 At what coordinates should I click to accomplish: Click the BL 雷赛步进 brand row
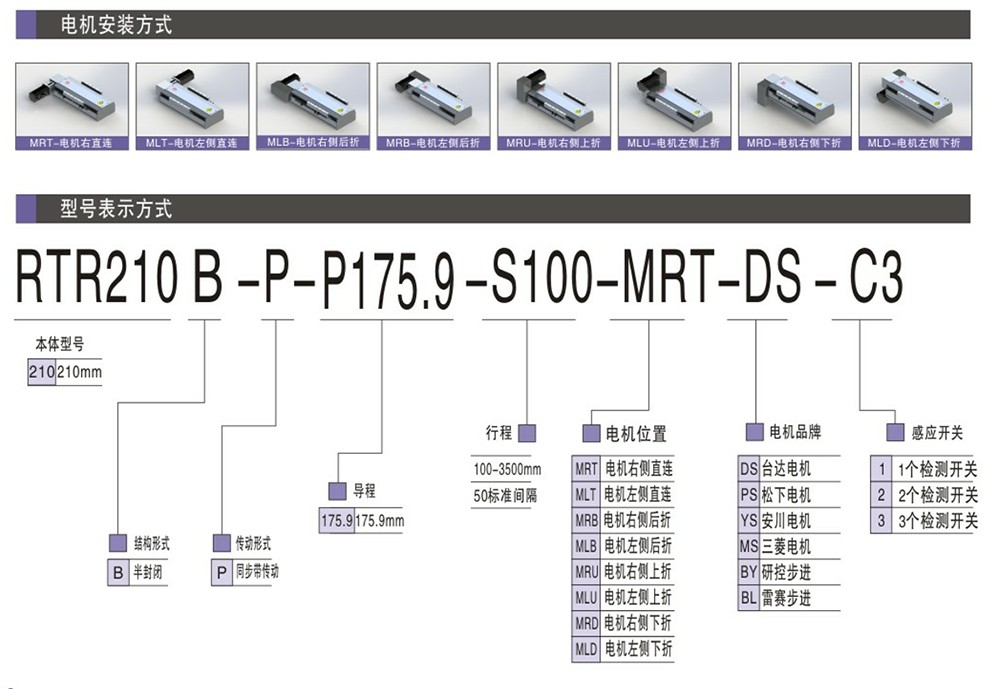tap(789, 598)
